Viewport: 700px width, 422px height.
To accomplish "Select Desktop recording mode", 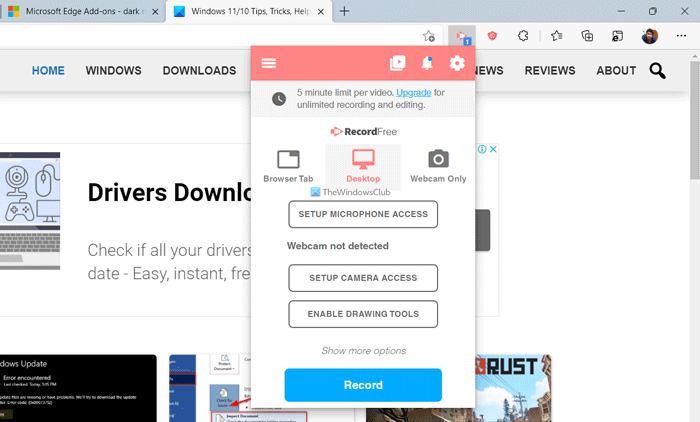I will (x=363, y=167).
